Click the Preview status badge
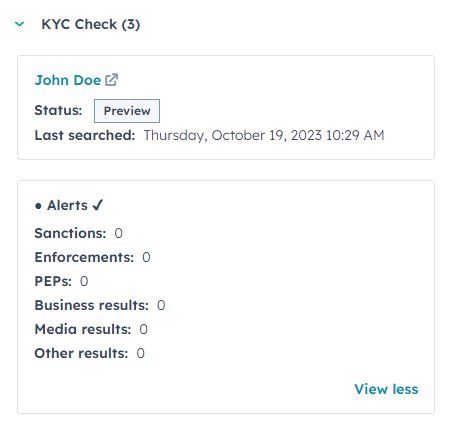The width and height of the screenshot is (453, 424). pos(127,111)
